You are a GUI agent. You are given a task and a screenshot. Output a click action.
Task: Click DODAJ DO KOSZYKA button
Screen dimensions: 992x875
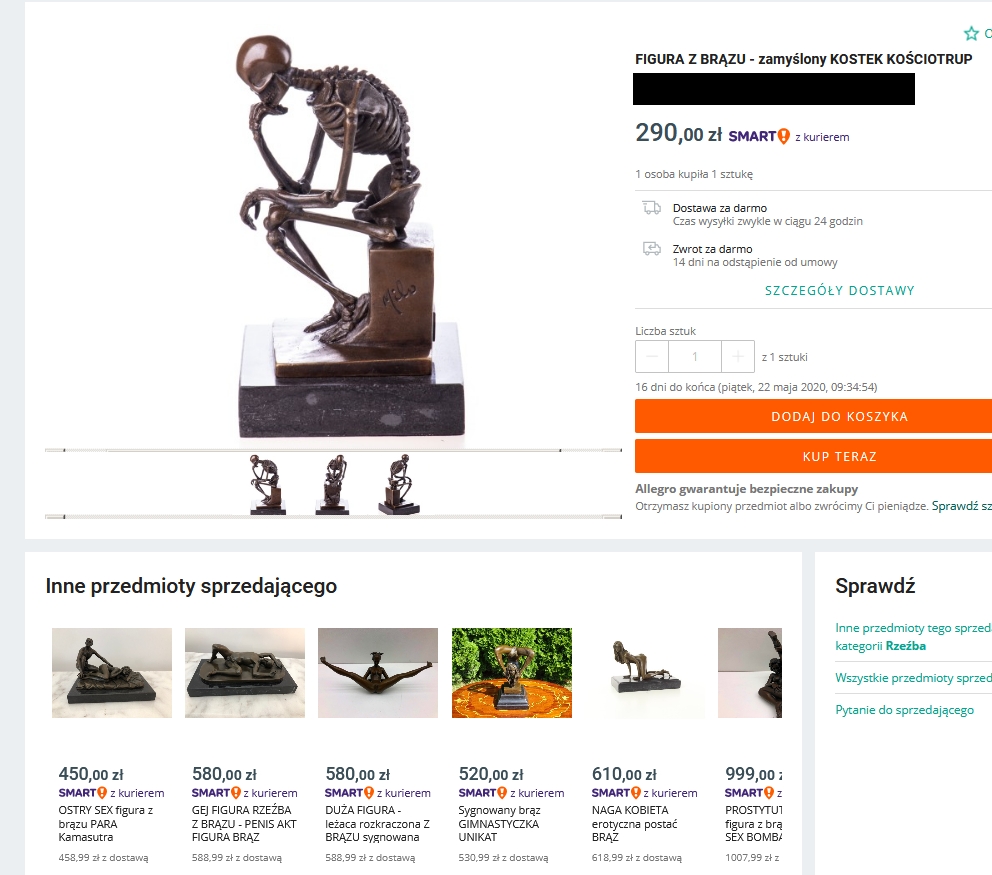point(814,416)
